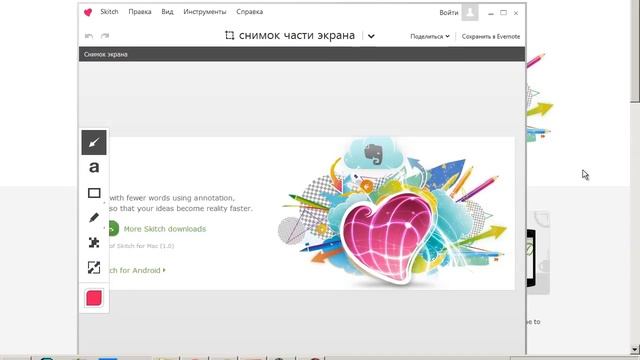Open the Правка menu
640x360 pixels.
(x=140, y=12)
